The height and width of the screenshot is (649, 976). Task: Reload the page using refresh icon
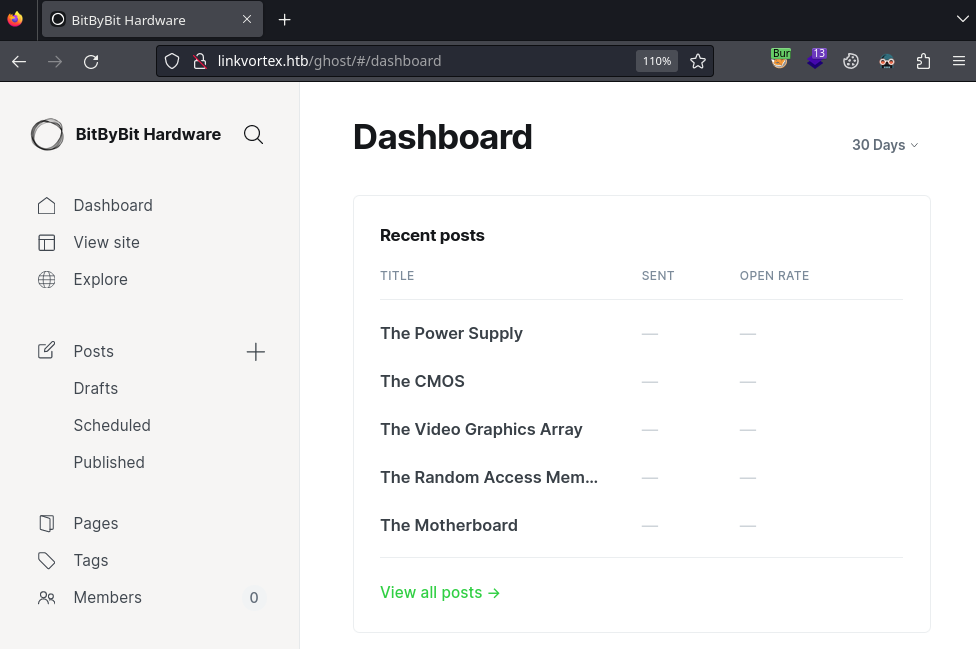(x=91, y=61)
